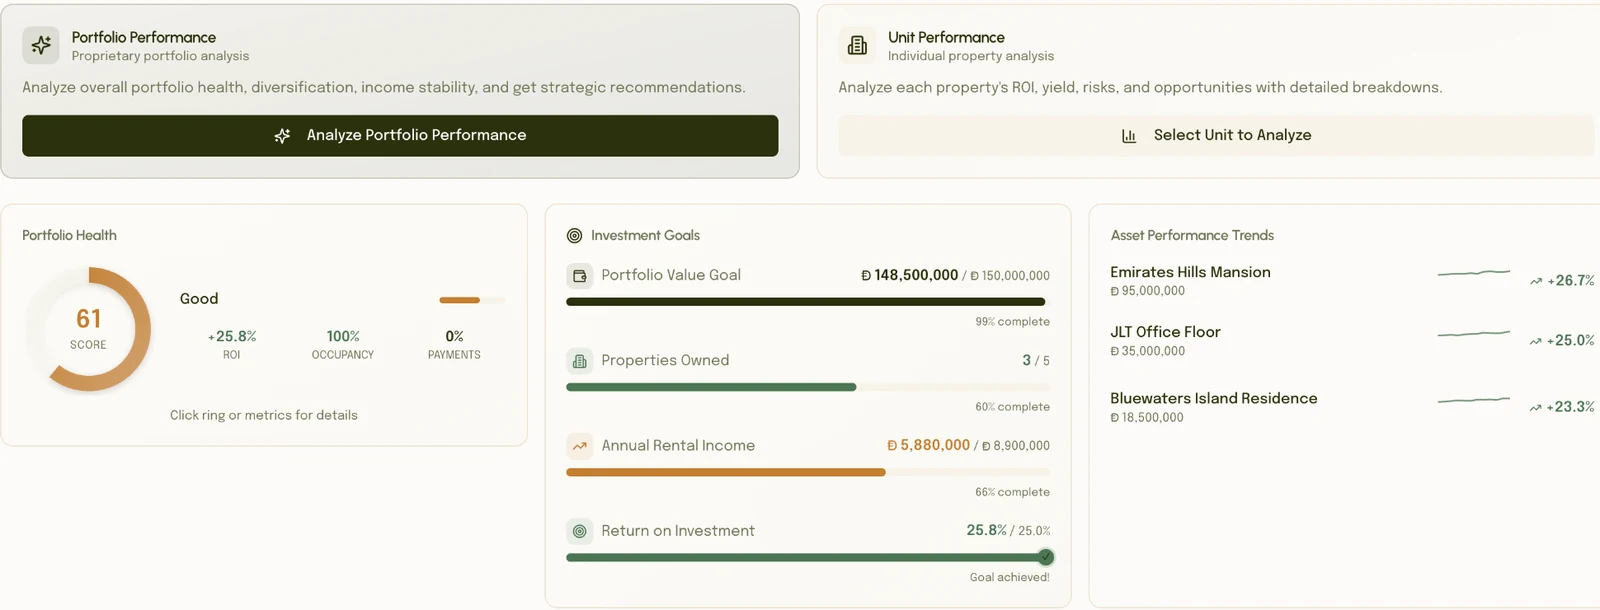
Task: Open the 100% Occupancy metric
Action: pos(343,344)
